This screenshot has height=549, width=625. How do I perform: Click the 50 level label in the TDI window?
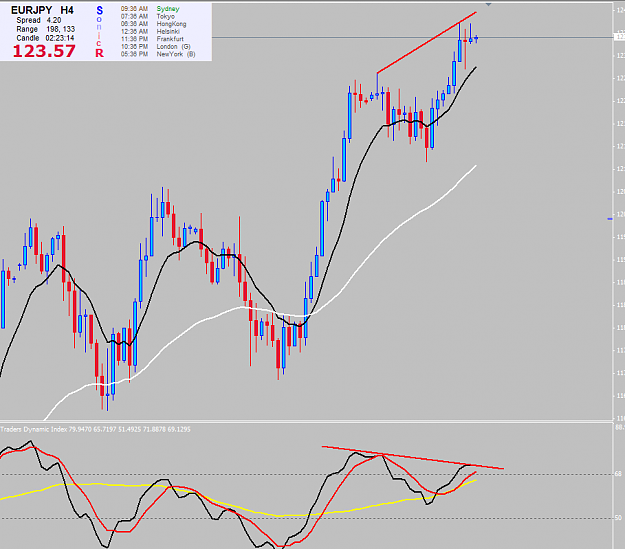[618, 518]
